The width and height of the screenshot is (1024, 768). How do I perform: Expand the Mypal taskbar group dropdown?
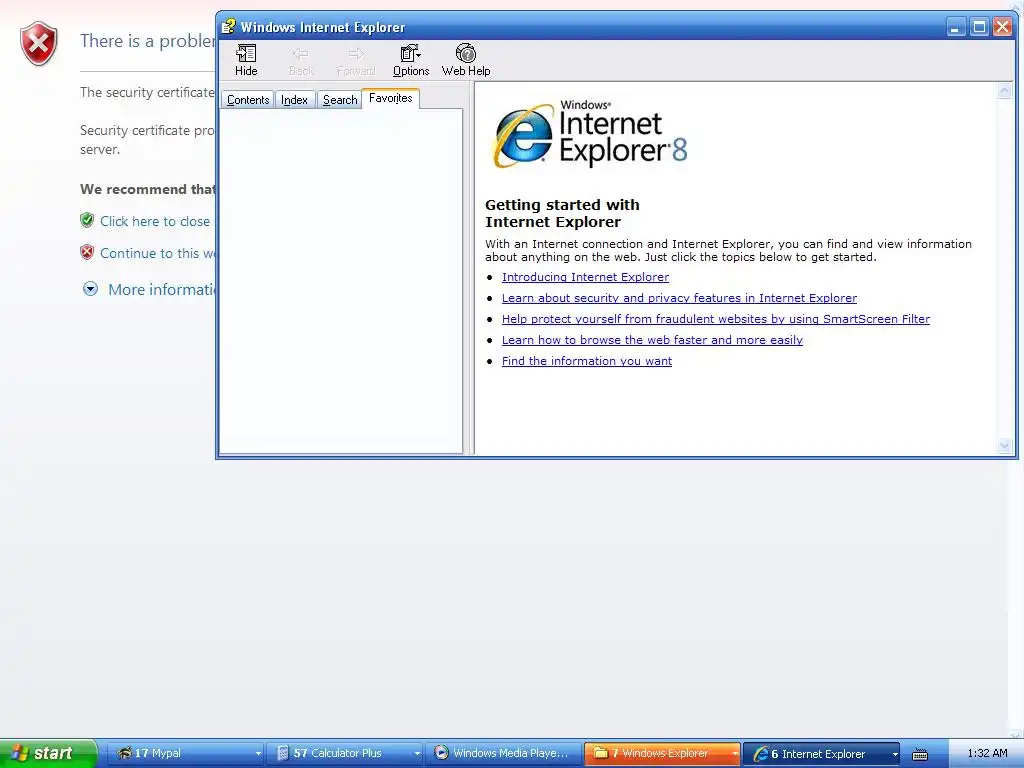point(258,754)
